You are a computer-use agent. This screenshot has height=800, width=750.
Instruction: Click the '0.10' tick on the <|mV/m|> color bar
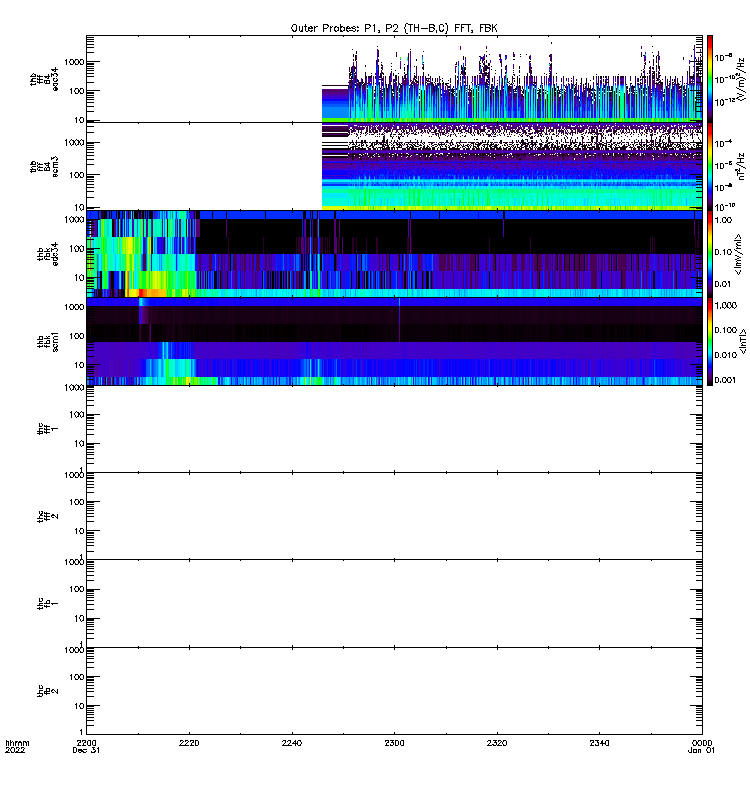(723, 252)
